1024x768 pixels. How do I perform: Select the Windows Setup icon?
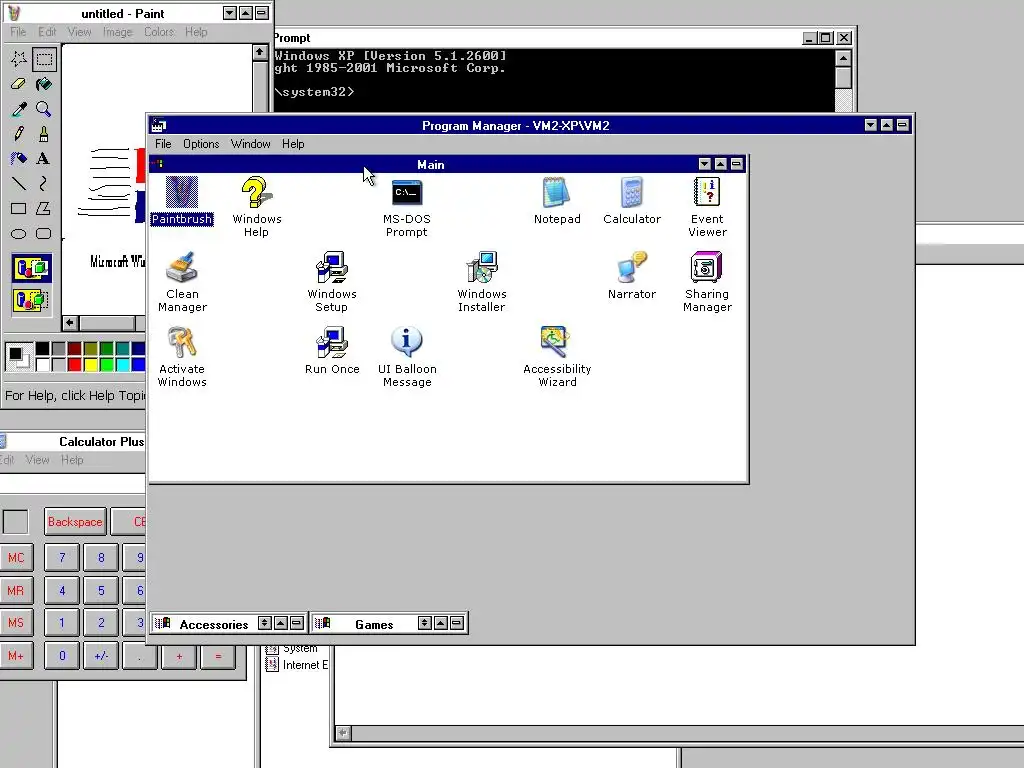332,281
